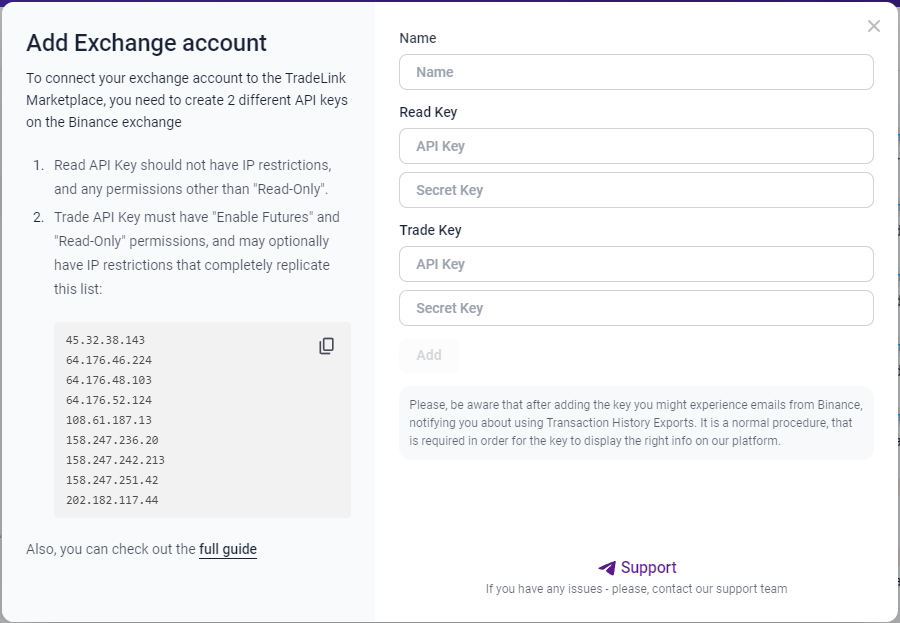The width and height of the screenshot is (900, 623).
Task: Click the Add button
Action: (429, 355)
